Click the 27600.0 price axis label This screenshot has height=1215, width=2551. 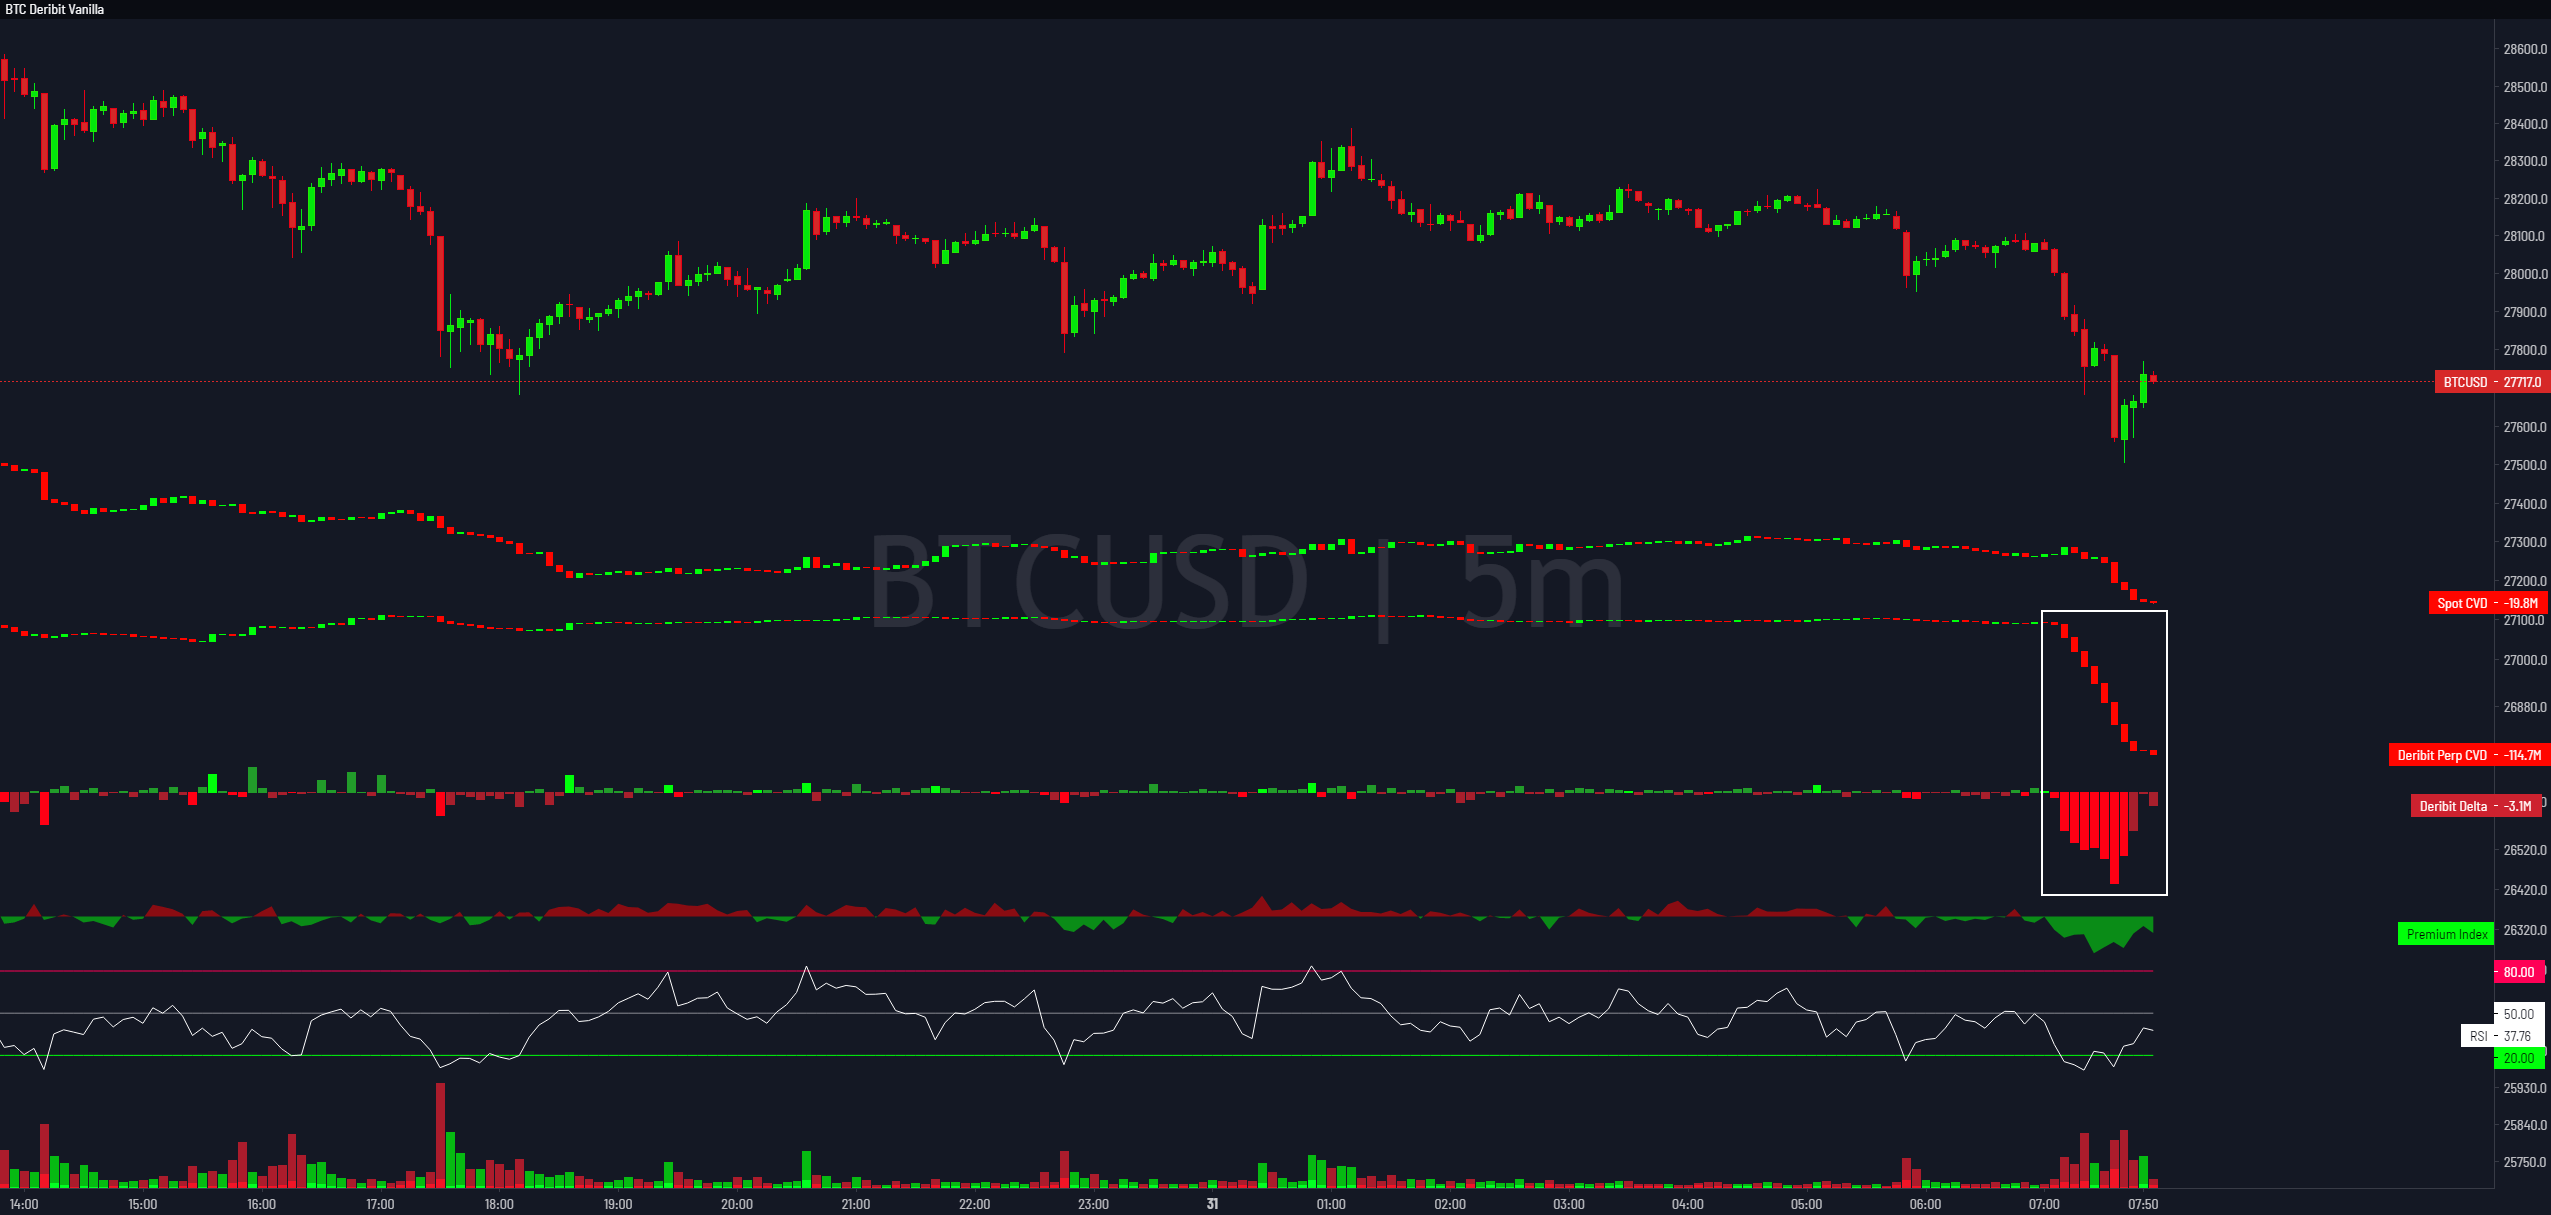2525,427
